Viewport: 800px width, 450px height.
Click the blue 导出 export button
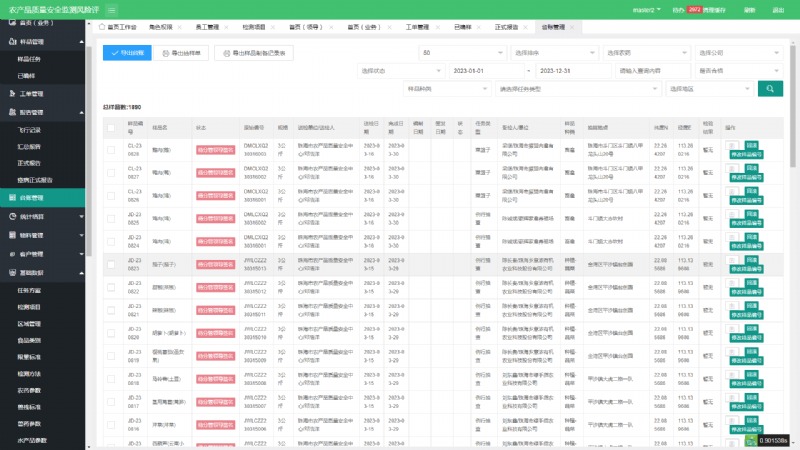[x=127, y=53]
